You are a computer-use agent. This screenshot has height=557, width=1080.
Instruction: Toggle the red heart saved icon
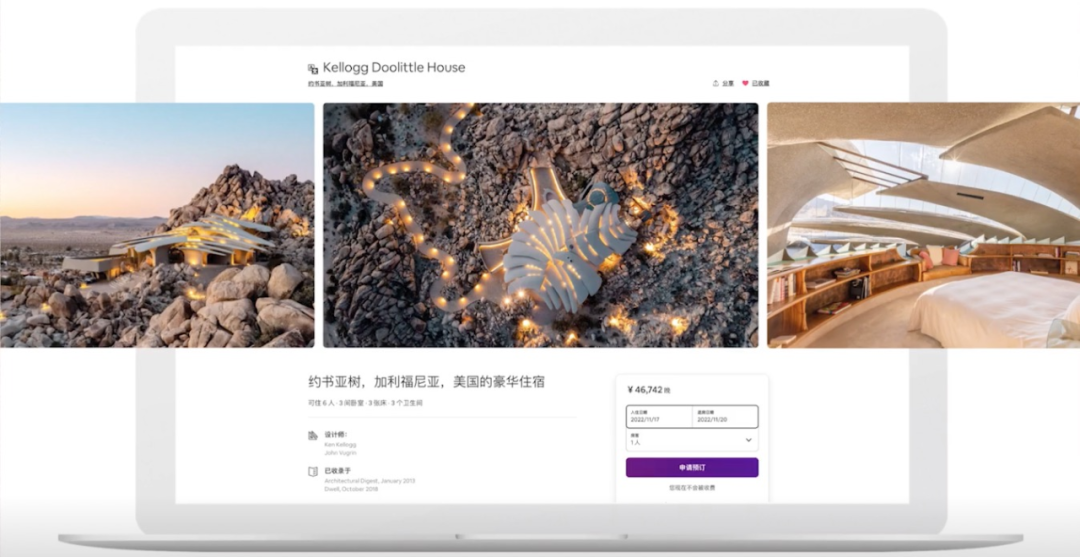(745, 84)
